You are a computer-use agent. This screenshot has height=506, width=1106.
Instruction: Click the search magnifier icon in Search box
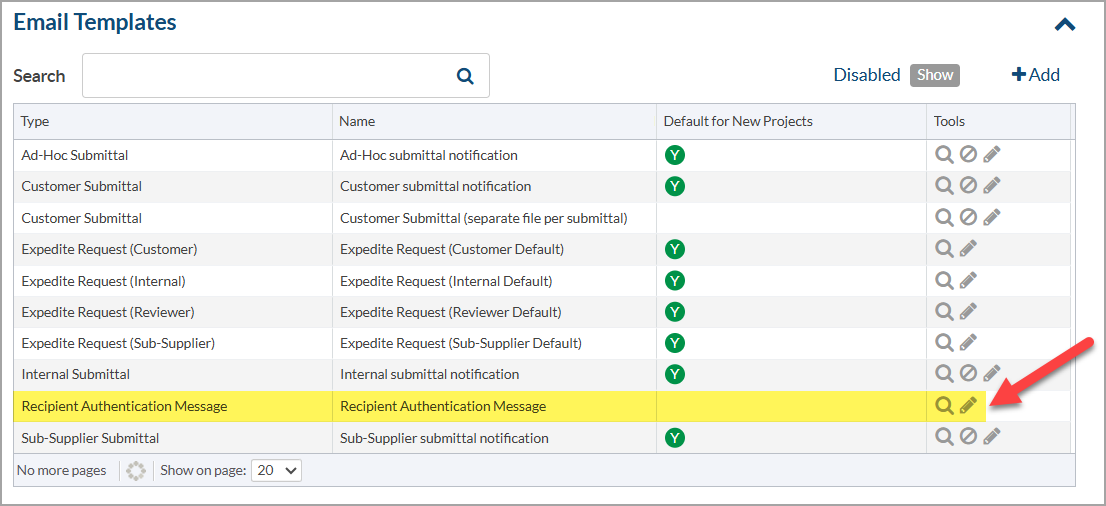point(465,76)
